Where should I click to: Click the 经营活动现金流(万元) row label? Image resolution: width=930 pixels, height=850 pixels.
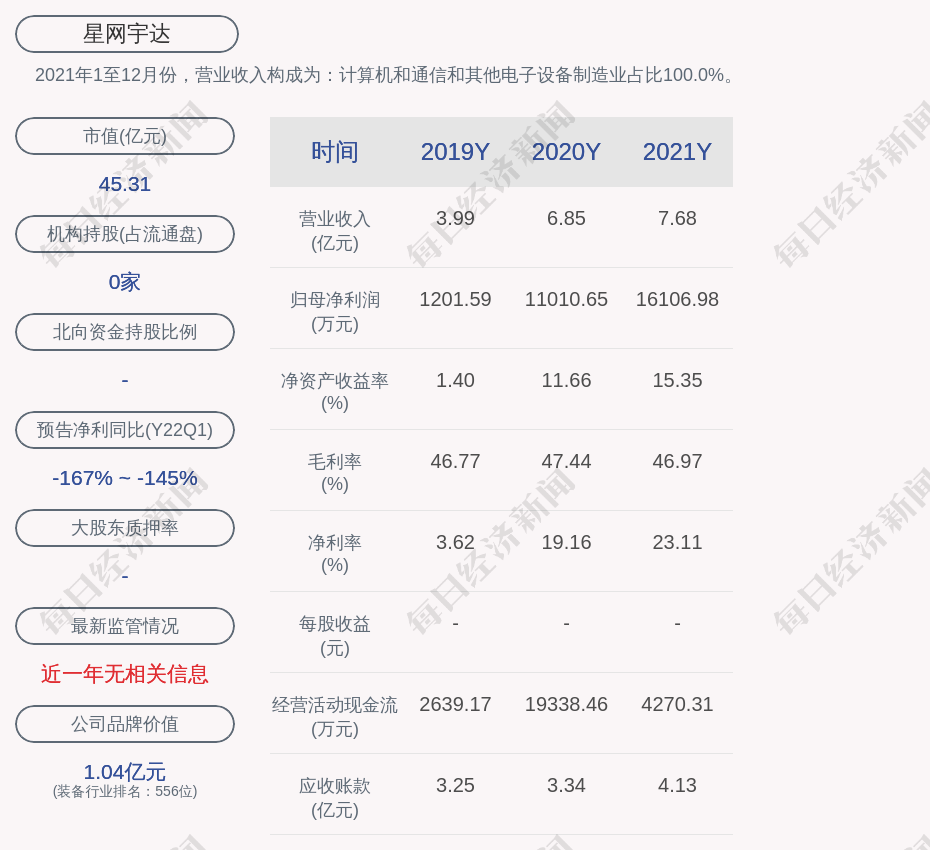pyautogui.click(x=335, y=717)
